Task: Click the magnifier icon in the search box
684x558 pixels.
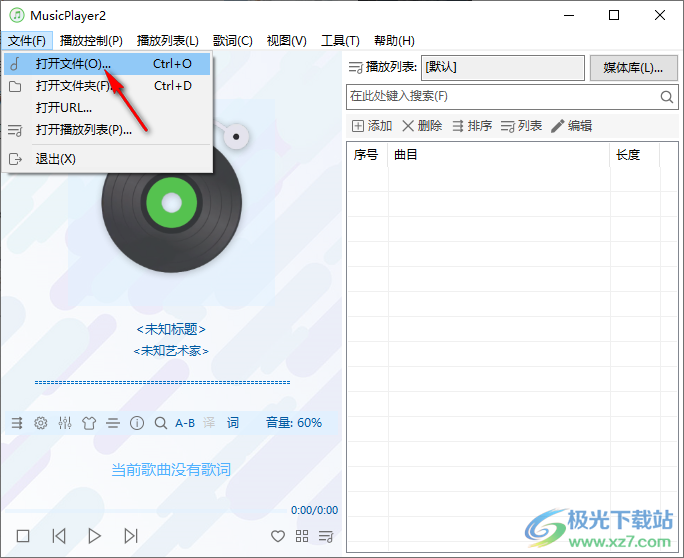Action: tap(667, 97)
